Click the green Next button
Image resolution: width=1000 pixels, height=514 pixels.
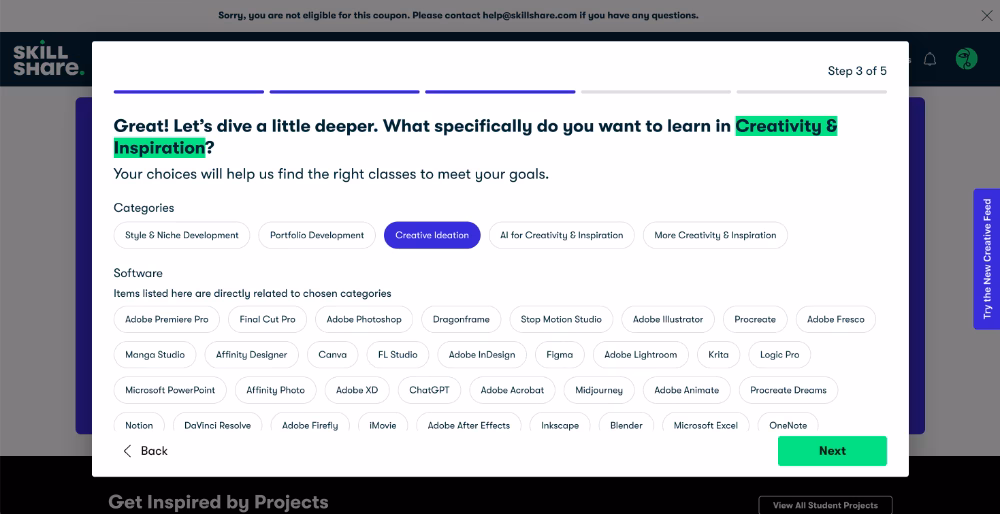click(x=832, y=451)
